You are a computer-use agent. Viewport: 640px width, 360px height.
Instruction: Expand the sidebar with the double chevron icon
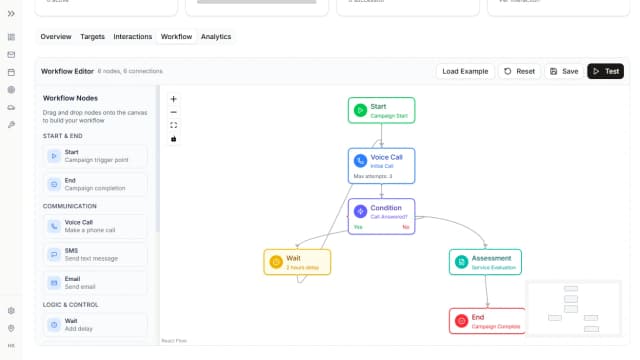tap(11, 13)
